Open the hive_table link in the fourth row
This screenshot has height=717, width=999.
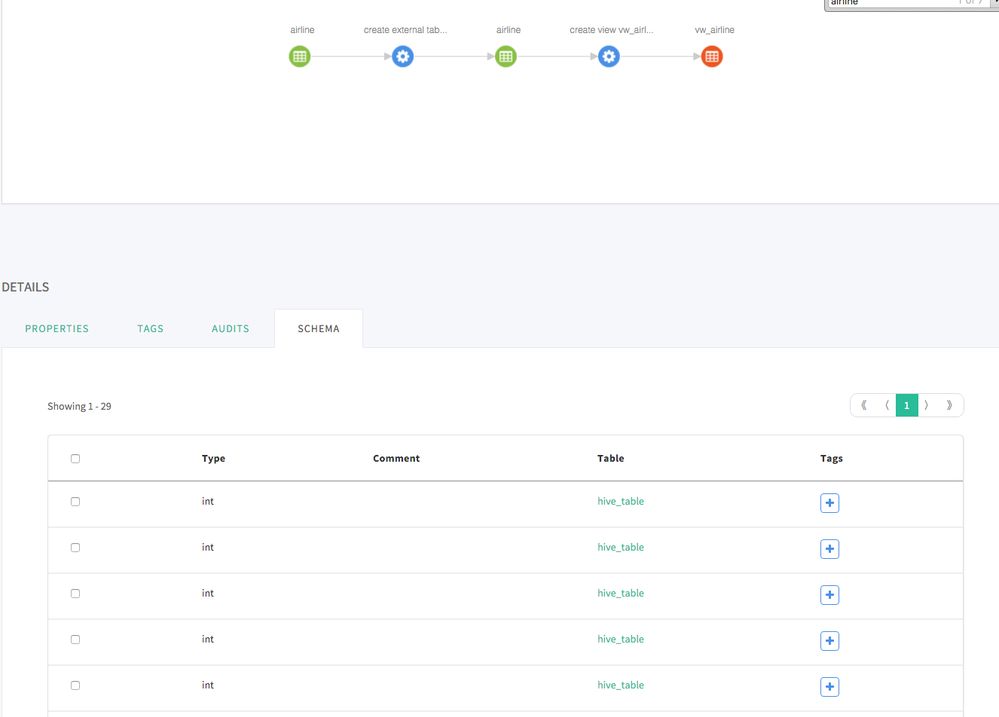(x=621, y=639)
